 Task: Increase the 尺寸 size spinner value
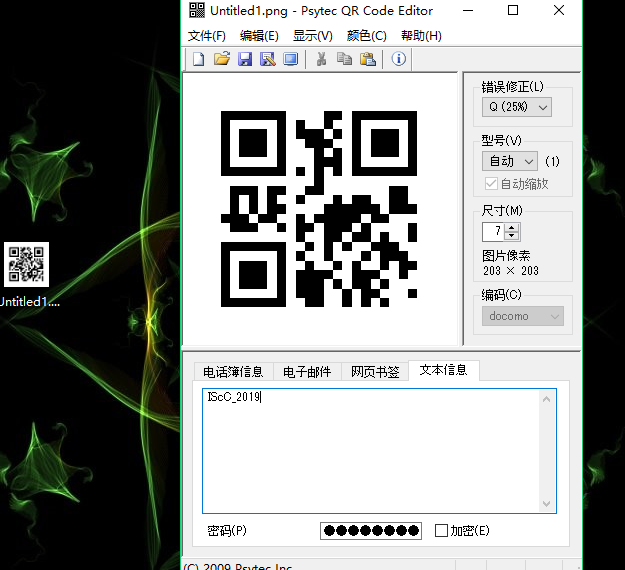(x=512, y=228)
